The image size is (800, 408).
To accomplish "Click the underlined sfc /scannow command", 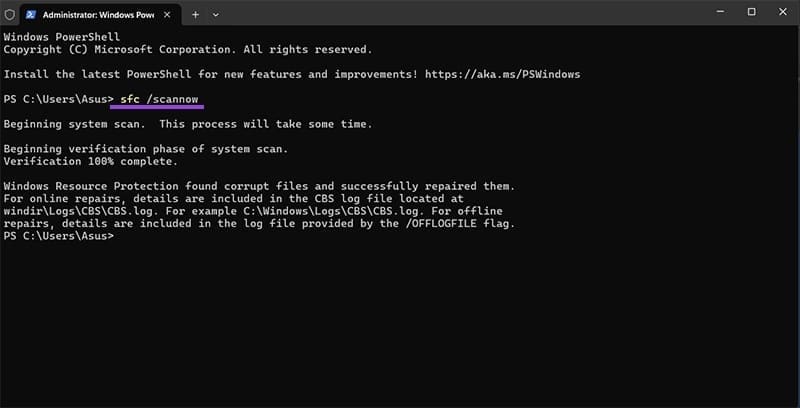I will [x=157, y=99].
